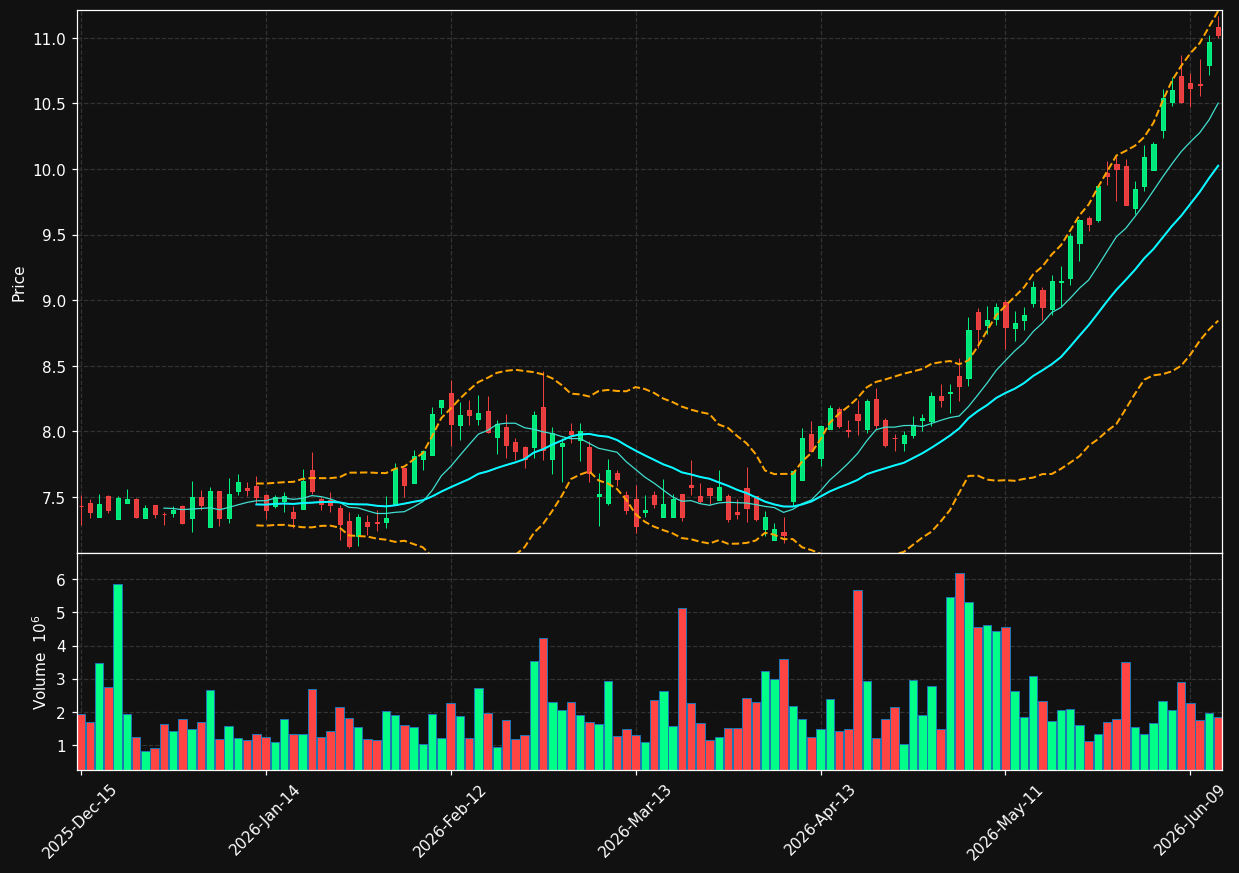Click the tallest red volume bar
1239x873 pixels.
coord(960,671)
